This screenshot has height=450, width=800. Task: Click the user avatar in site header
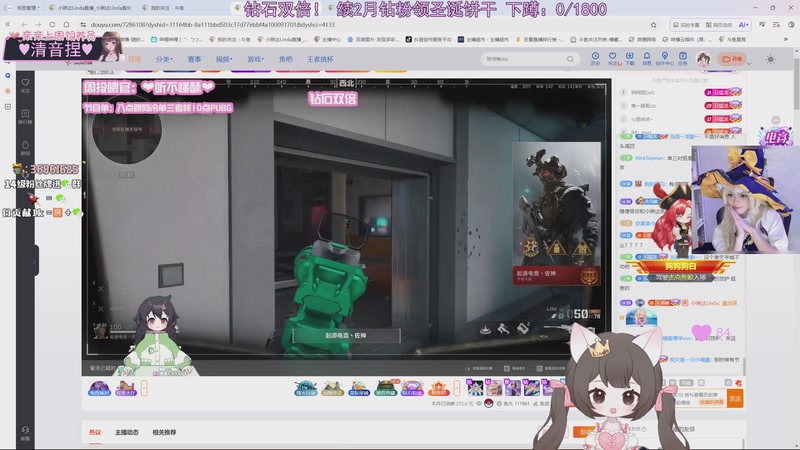[x=704, y=59]
